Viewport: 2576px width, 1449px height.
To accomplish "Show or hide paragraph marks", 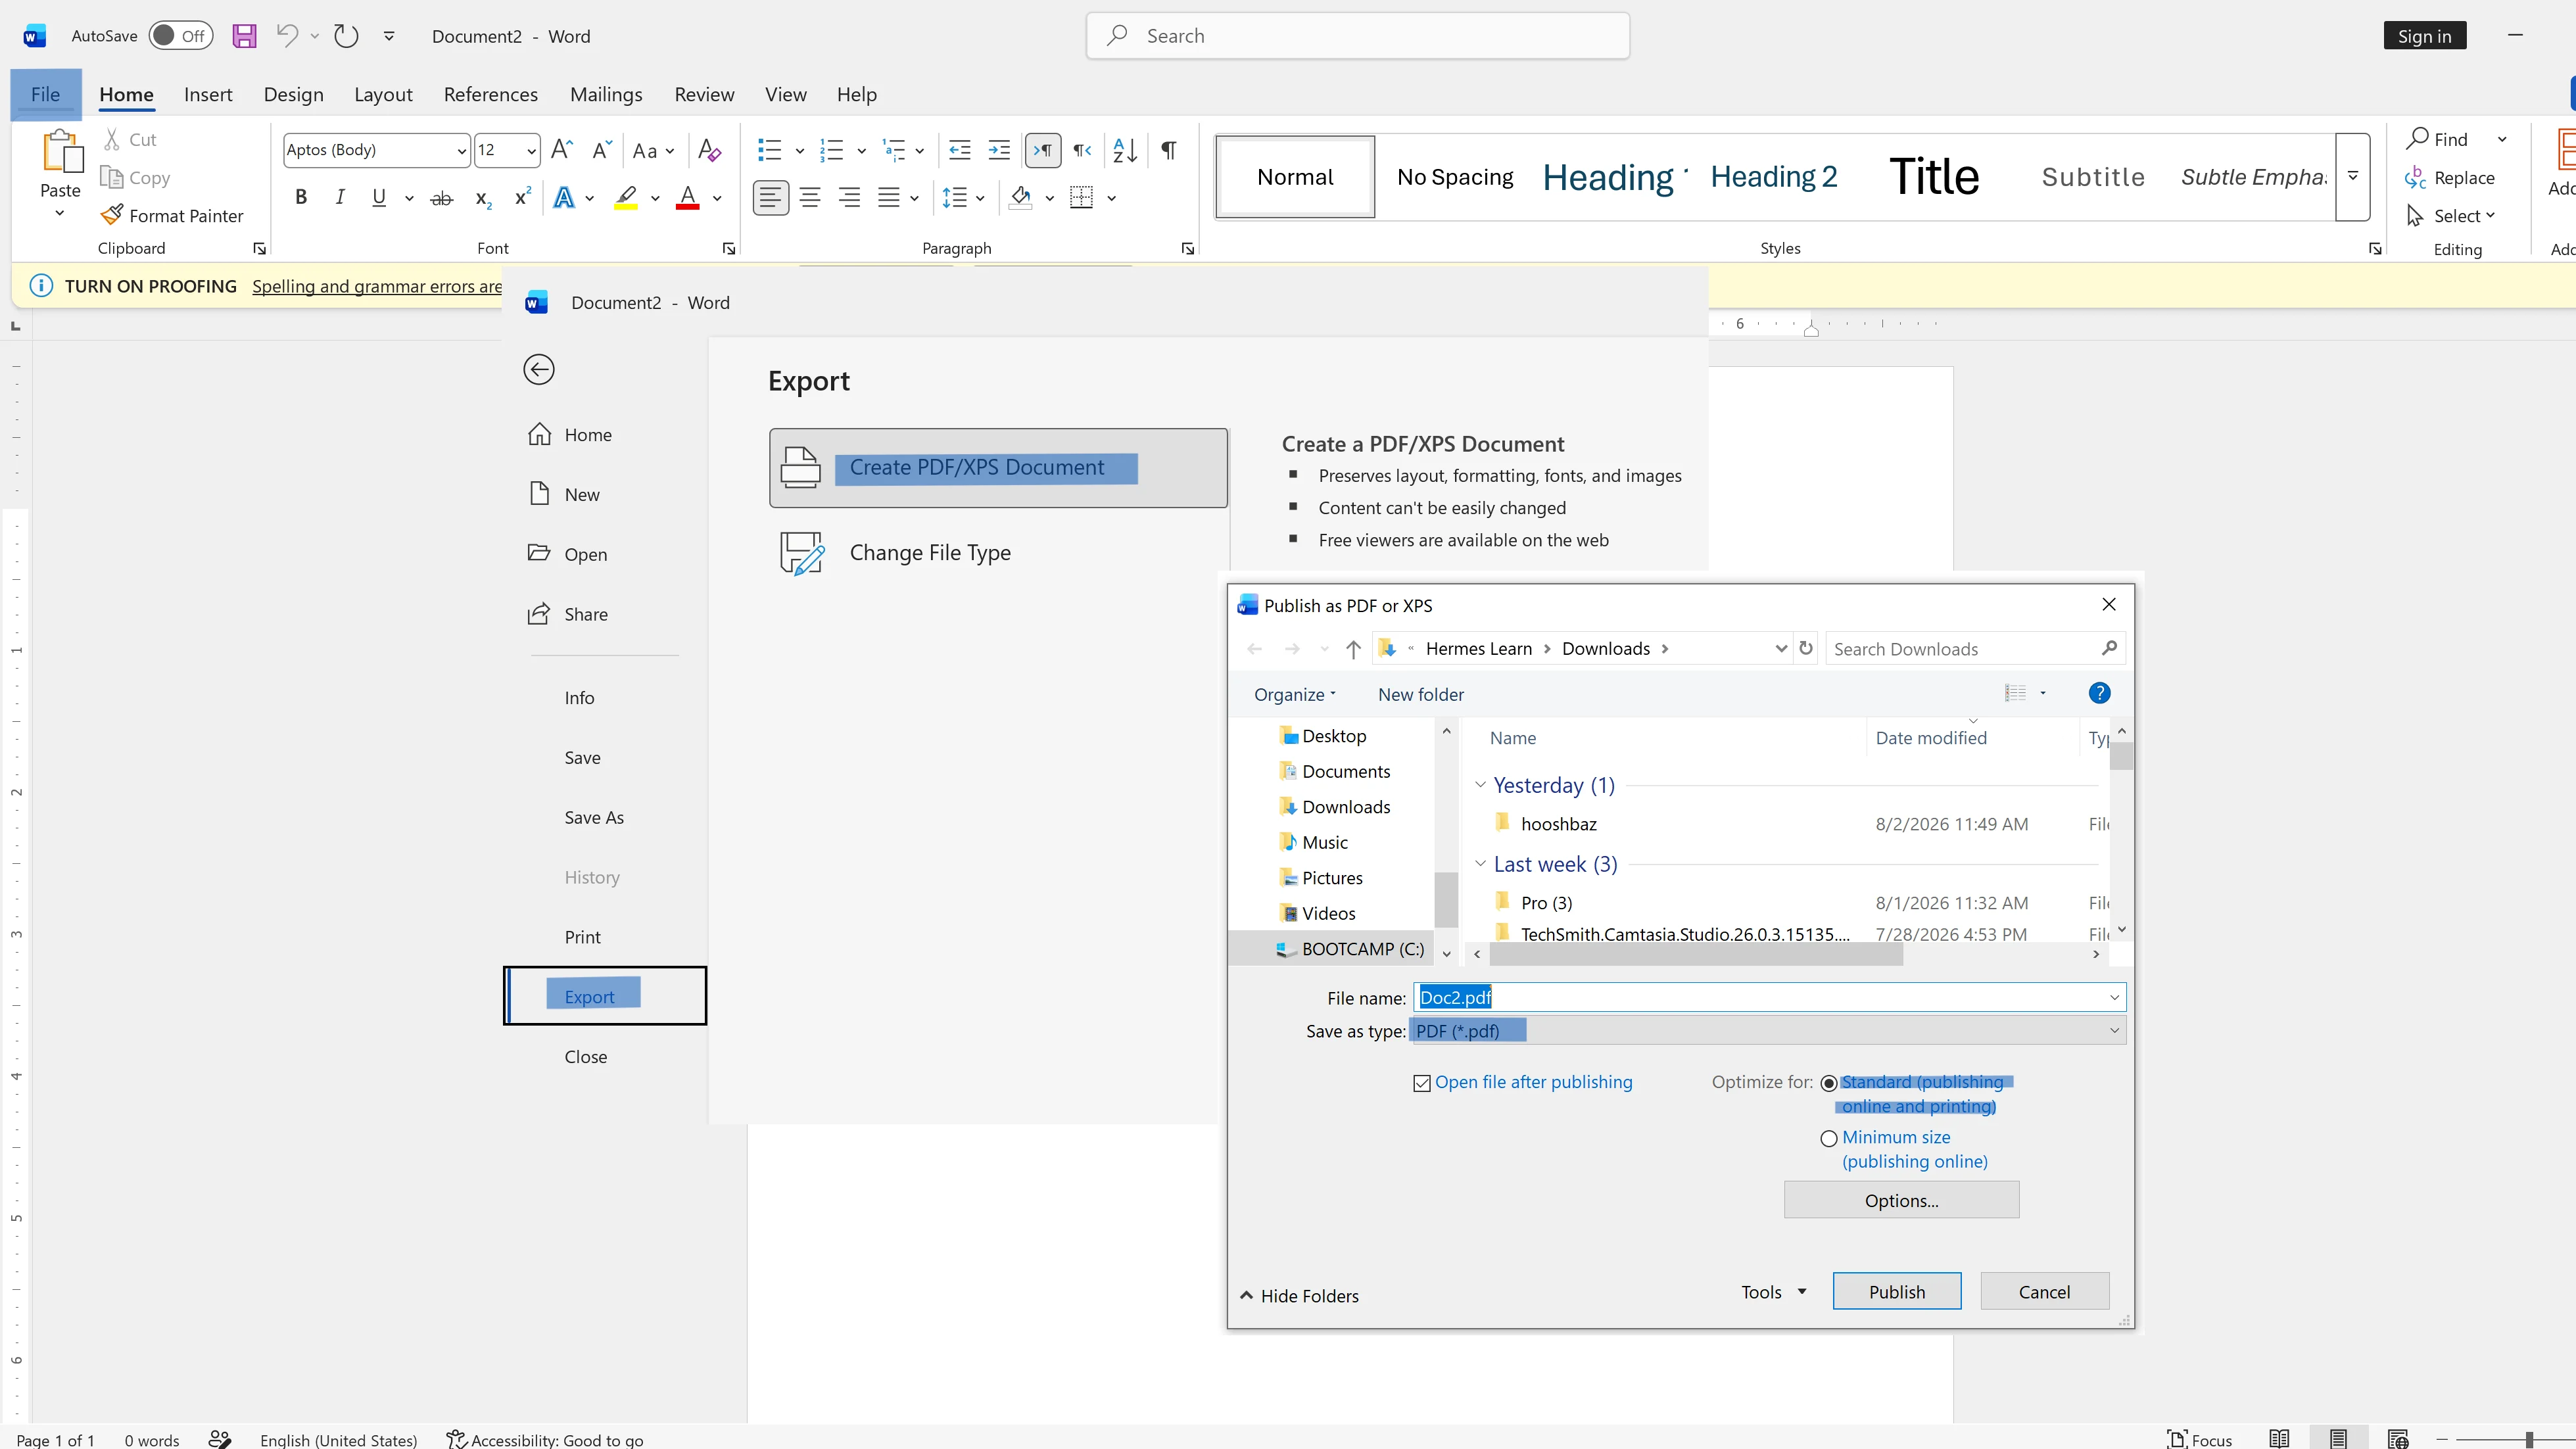I will [x=1168, y=150].
